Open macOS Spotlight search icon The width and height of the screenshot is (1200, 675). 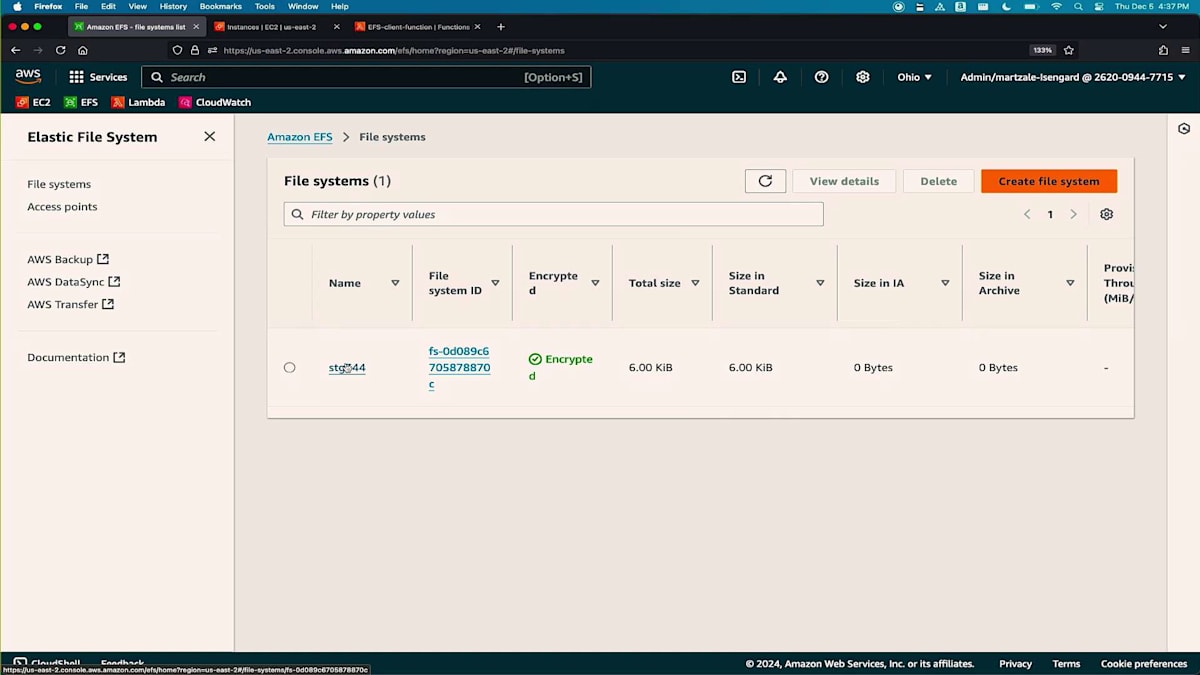[1078, 6]
